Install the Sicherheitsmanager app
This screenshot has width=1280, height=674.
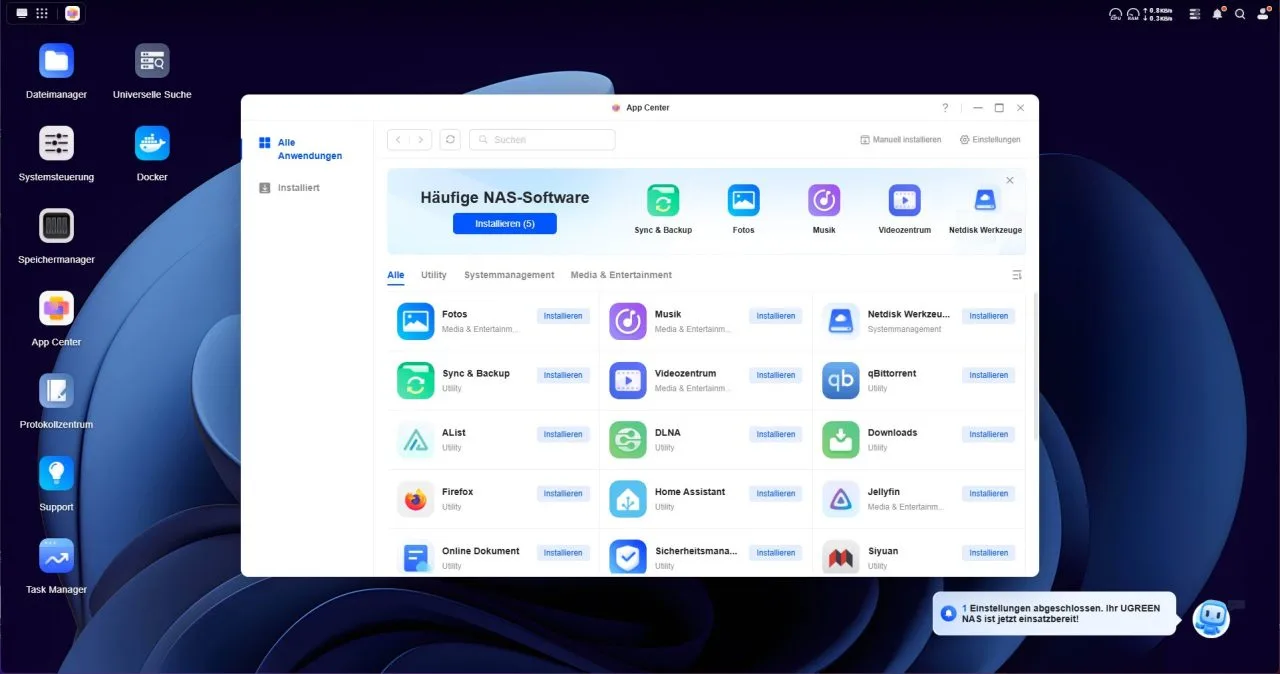776,553
